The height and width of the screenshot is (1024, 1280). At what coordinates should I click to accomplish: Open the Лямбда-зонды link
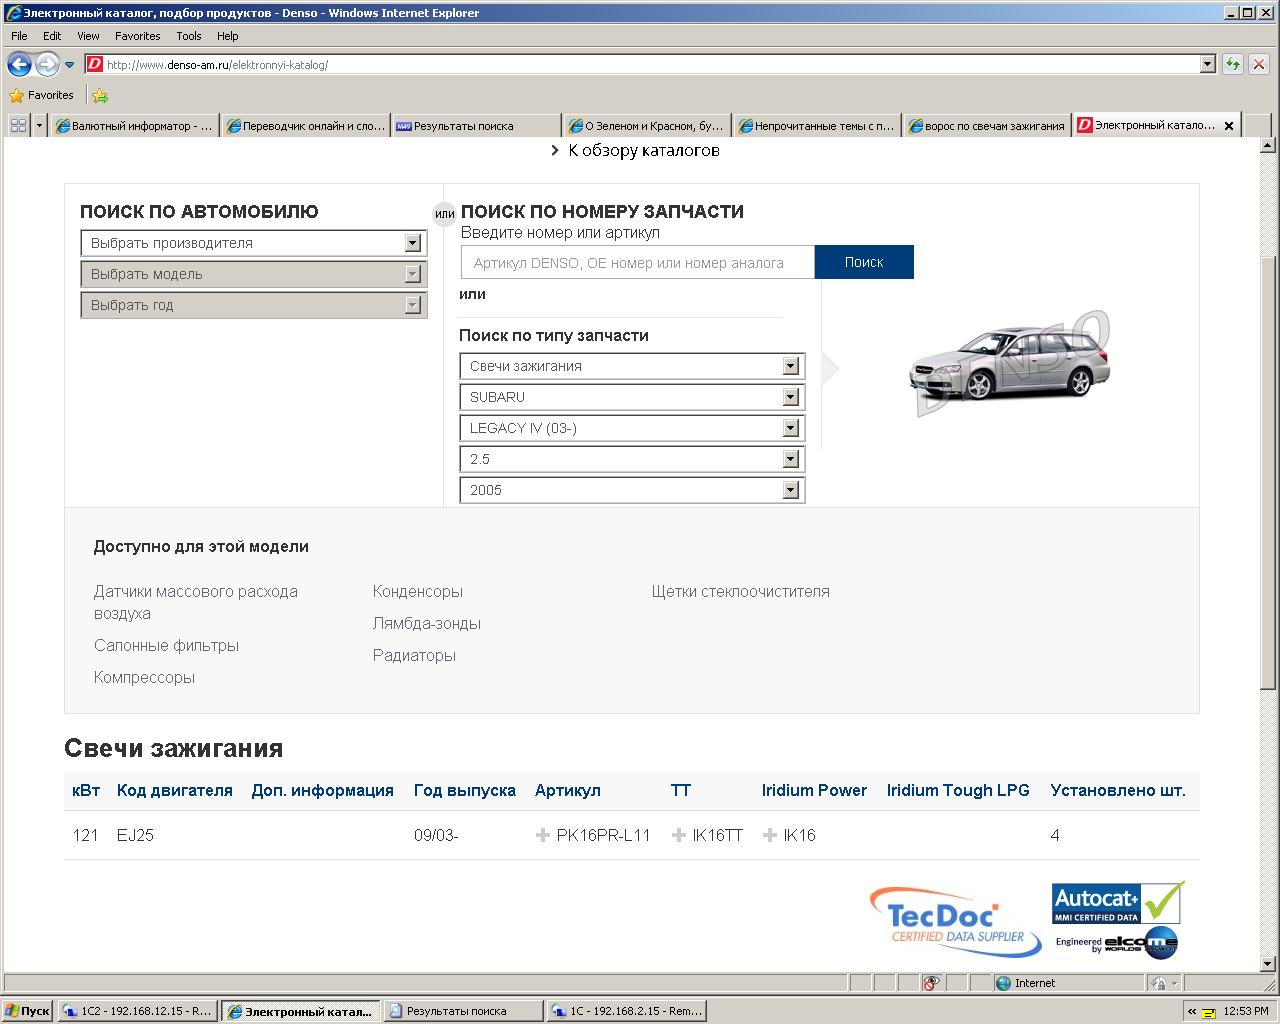427,624
